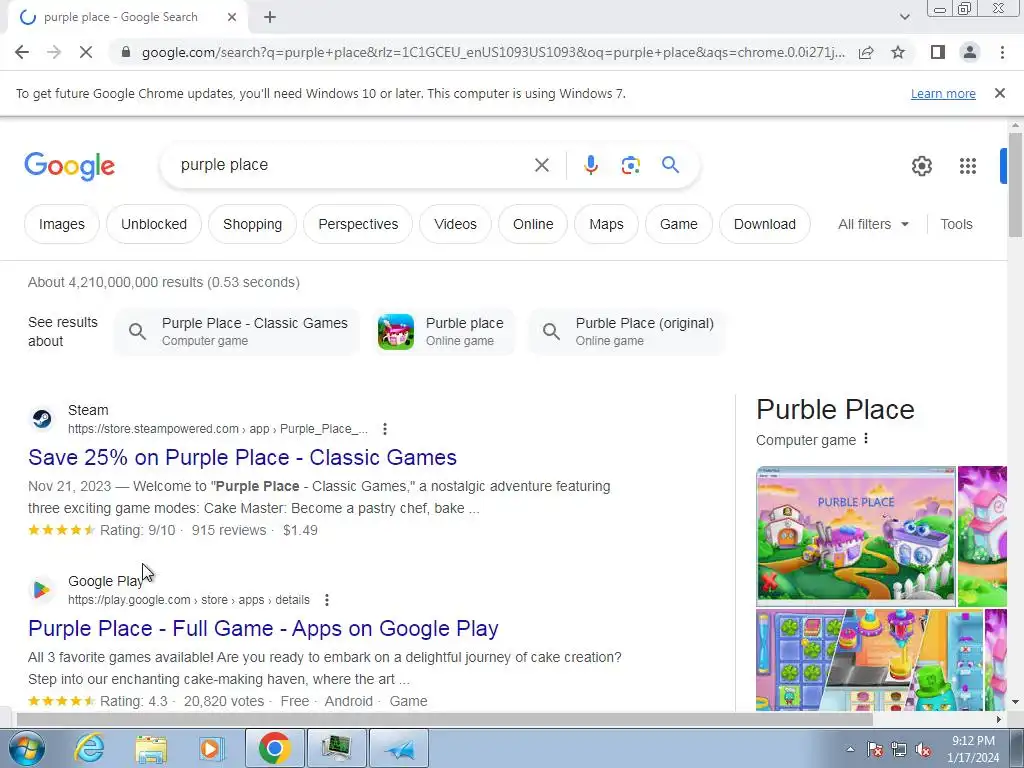Start voice search with microphone icon

[590, 165]
